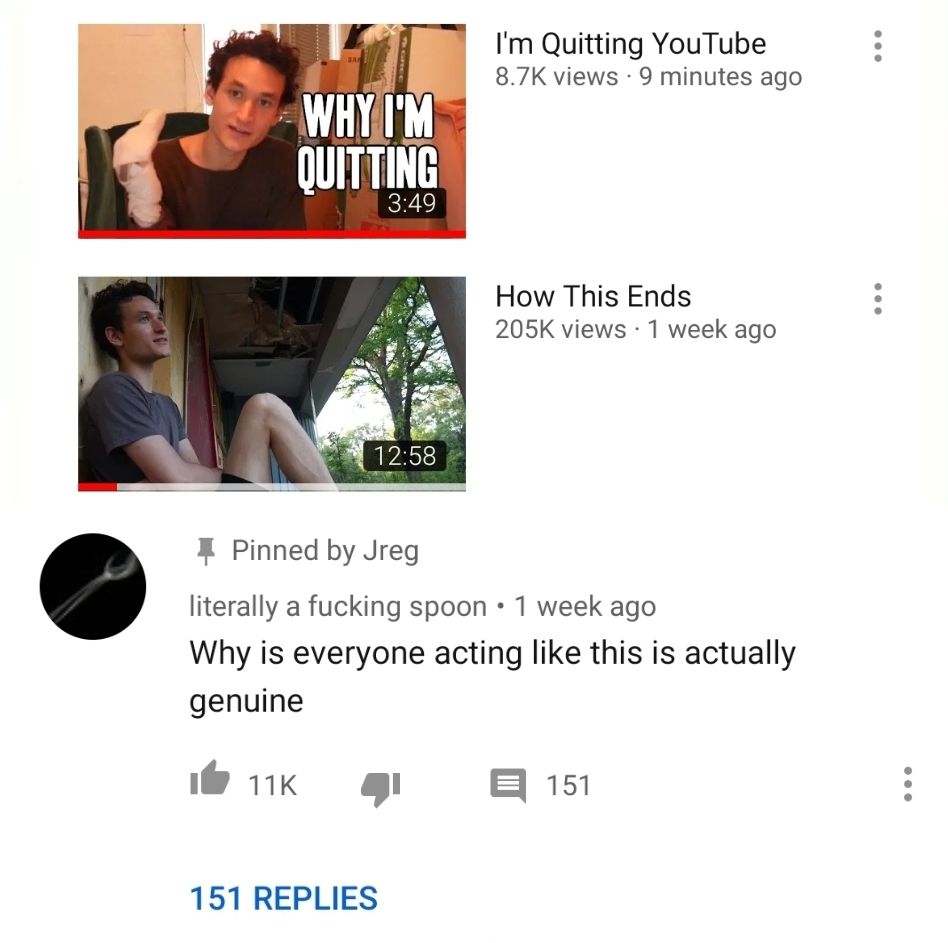Open the literally a fucking spoon channel name
Screen dimensions: 948x943
point(338,606)
